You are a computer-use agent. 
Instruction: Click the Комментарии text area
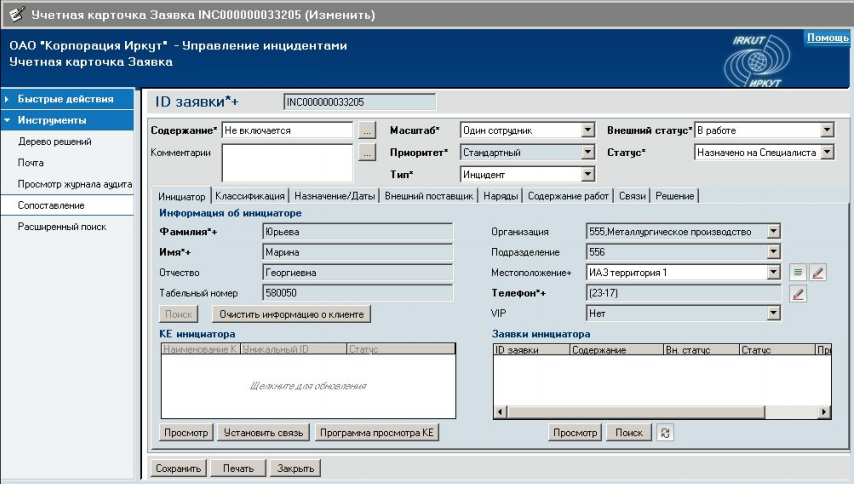click(288, 162)
